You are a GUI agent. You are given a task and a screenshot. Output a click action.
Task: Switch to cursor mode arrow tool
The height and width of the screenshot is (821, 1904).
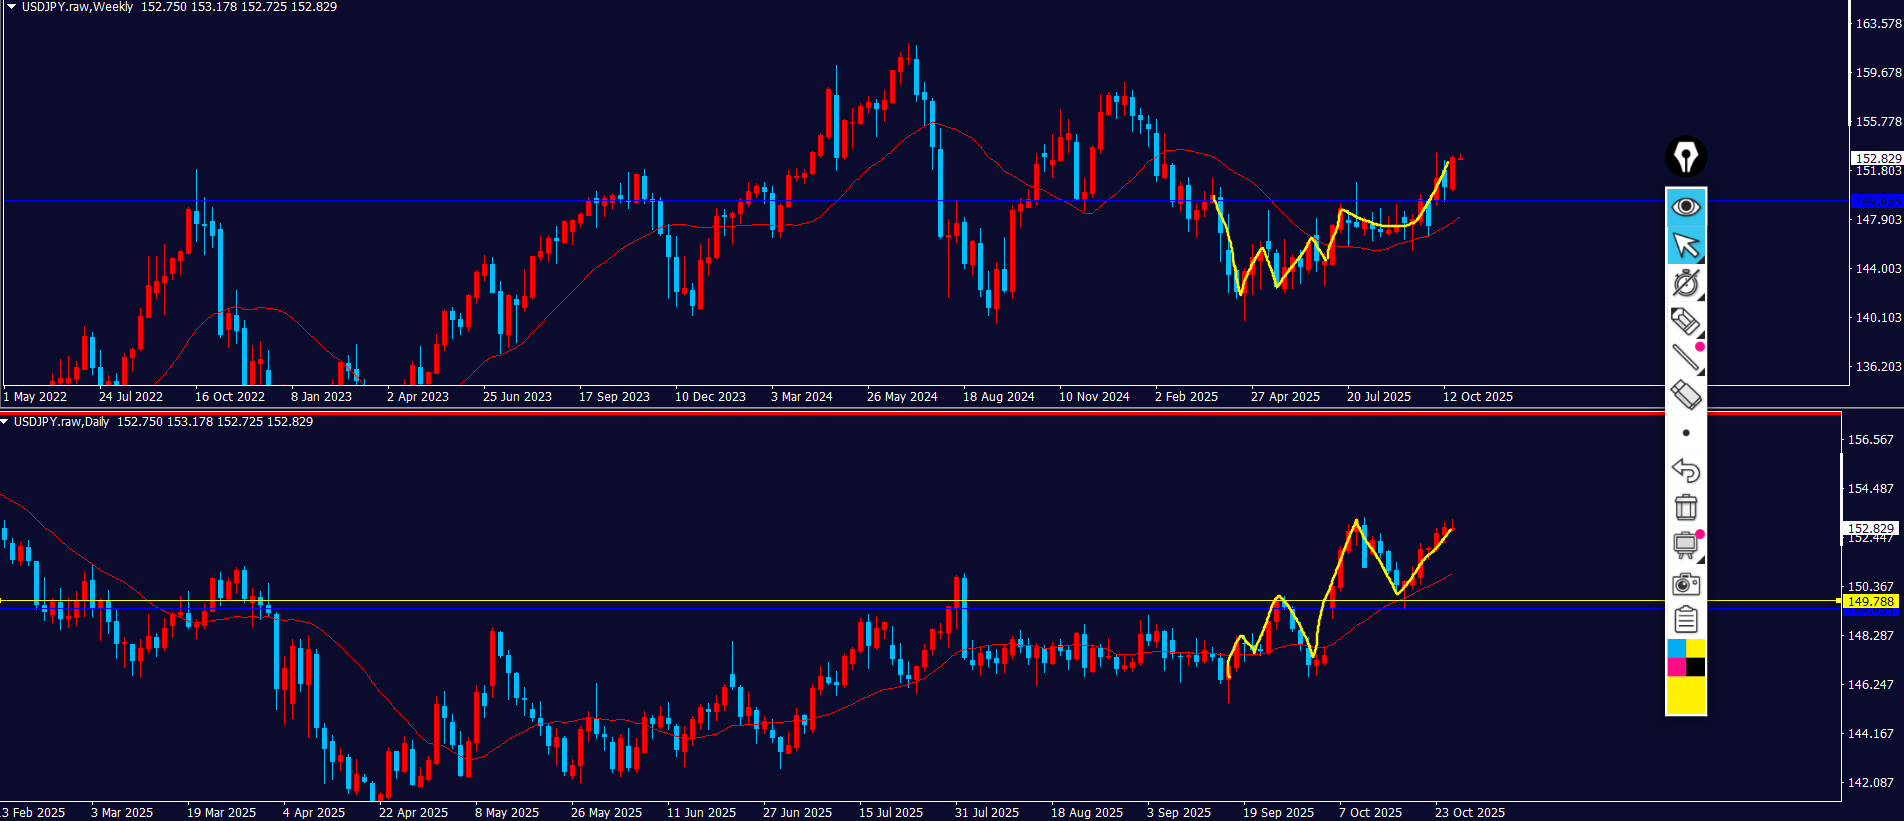point(1685,245)
